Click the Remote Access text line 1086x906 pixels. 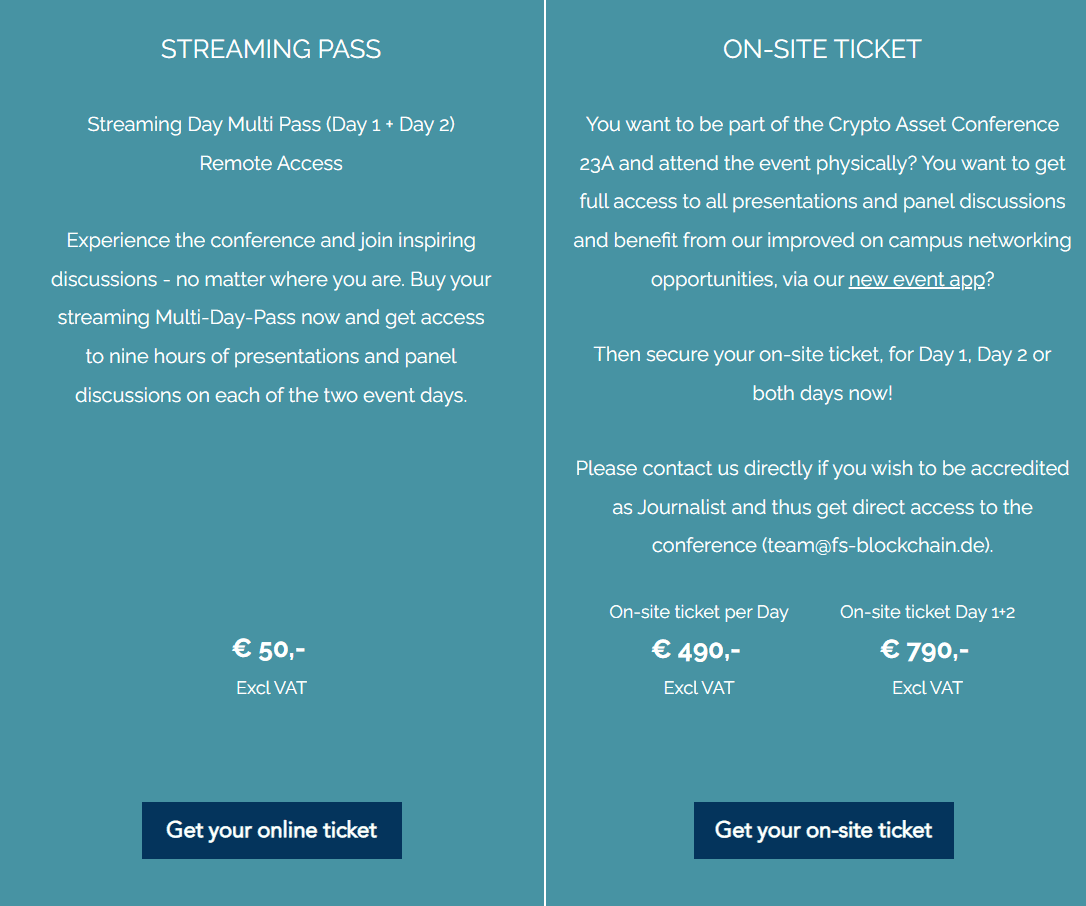[x=271, y=163]
